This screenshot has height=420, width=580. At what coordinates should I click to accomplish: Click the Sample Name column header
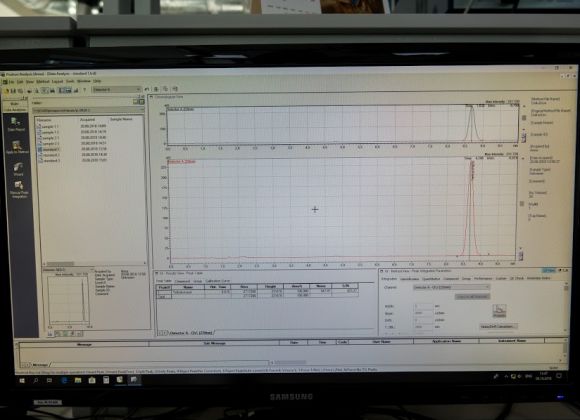[x=121, y=119]
